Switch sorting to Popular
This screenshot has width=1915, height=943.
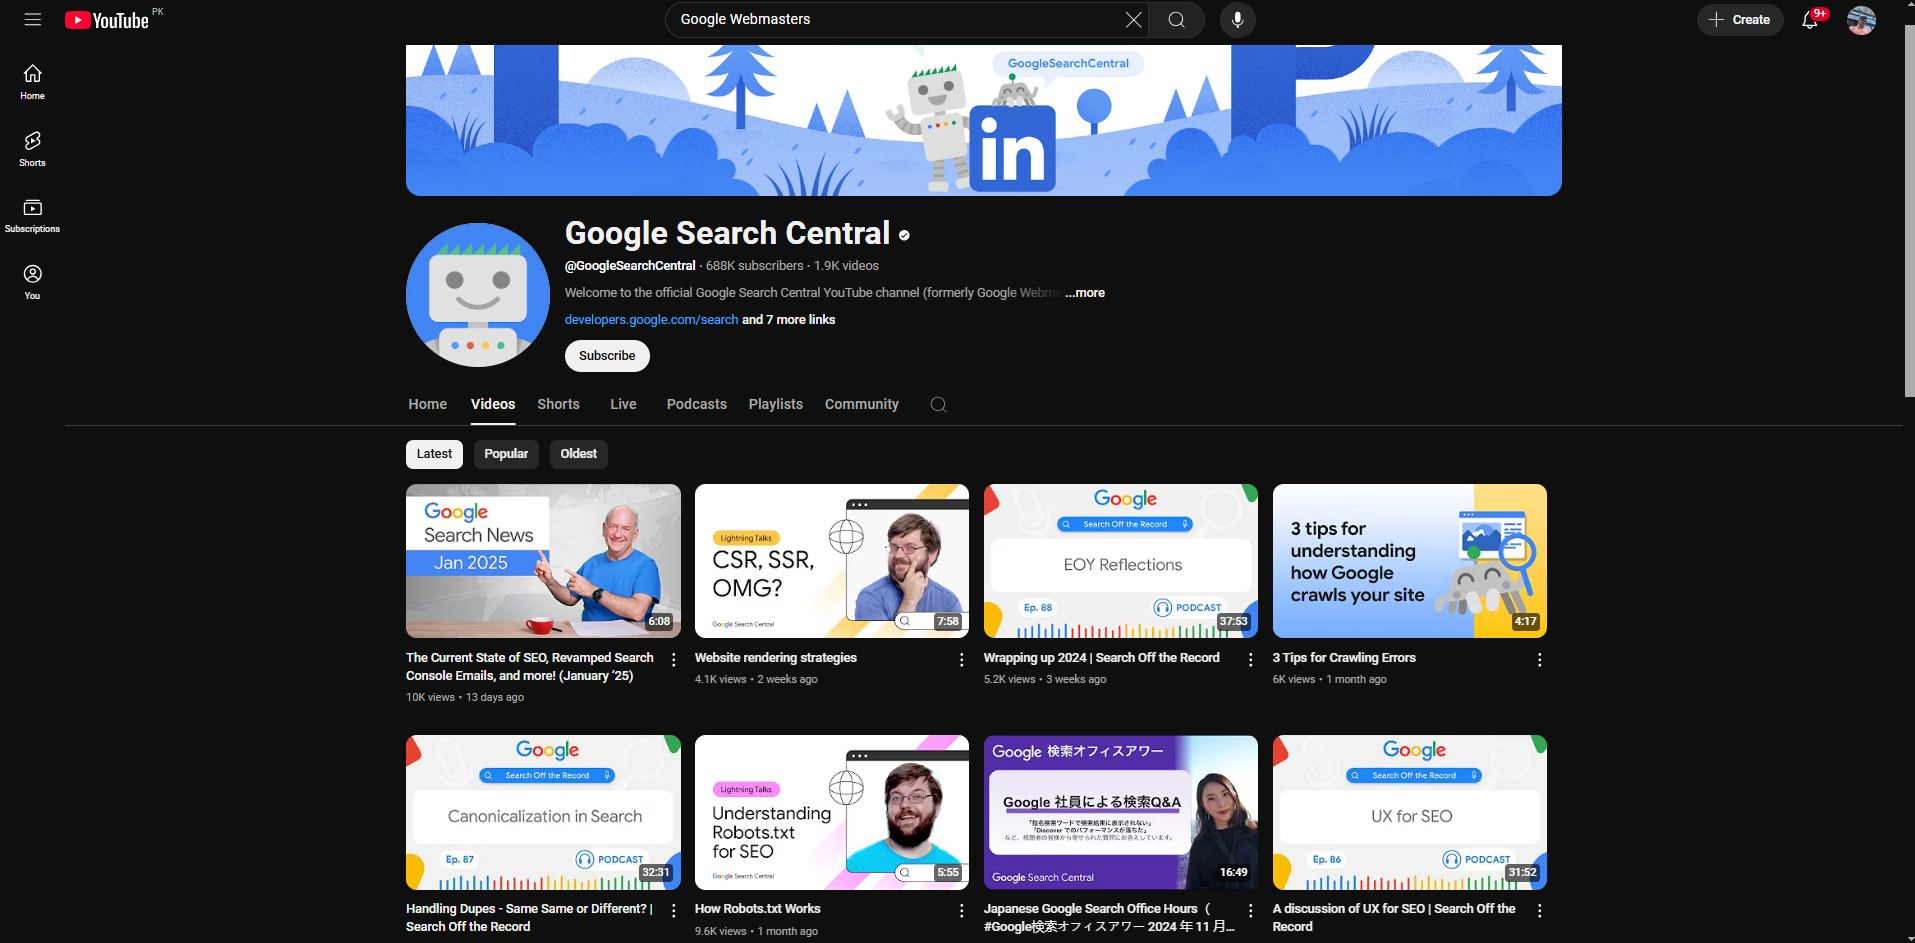(x=506, y=453)
